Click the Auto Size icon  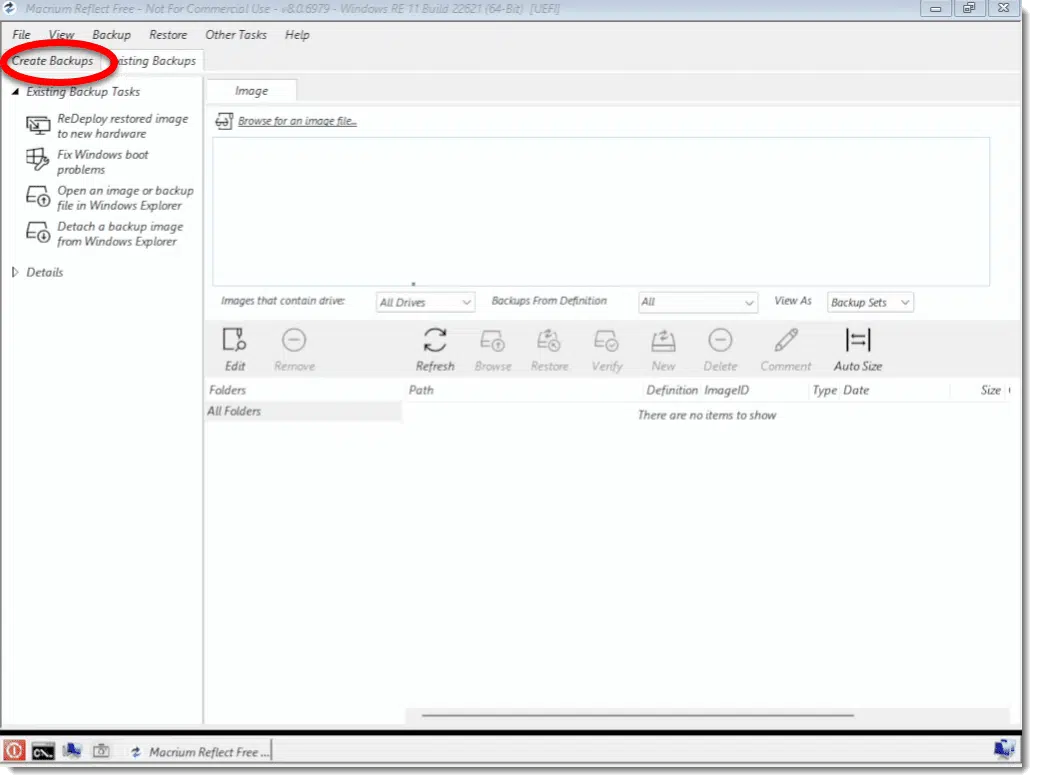(858, 340)
